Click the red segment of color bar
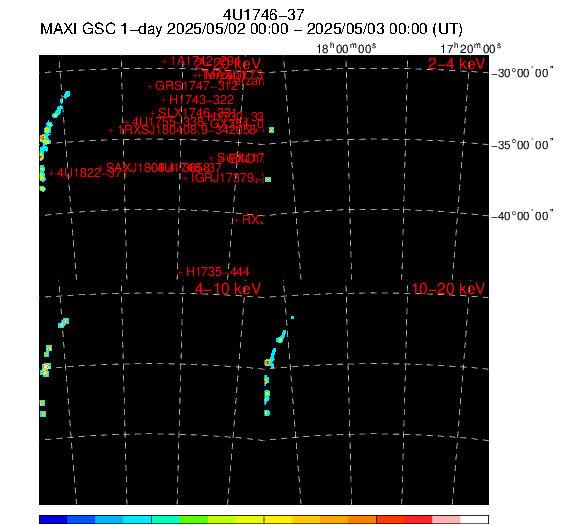Viewport: 567px width, 525px height. (x=418, y=520)
